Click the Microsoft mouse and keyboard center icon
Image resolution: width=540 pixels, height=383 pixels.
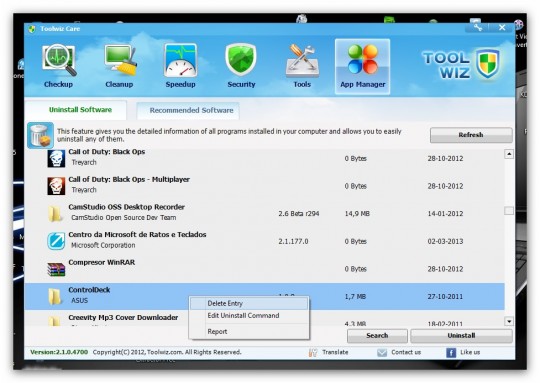56,241
